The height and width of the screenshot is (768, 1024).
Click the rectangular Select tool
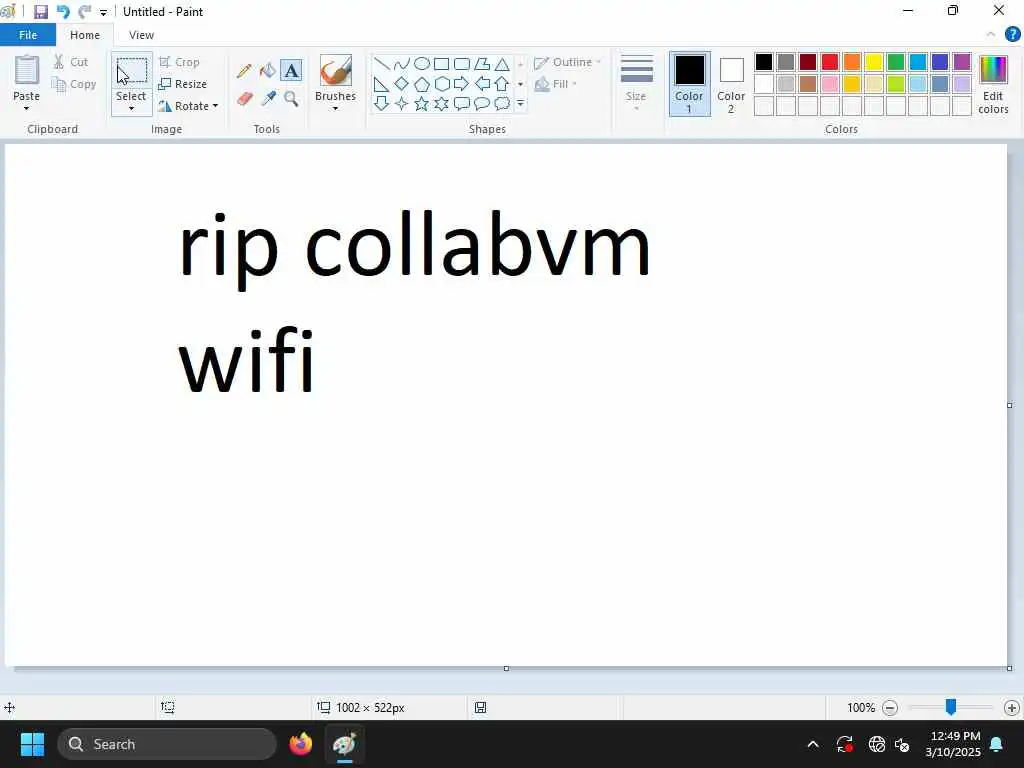(x=131, y=71)
